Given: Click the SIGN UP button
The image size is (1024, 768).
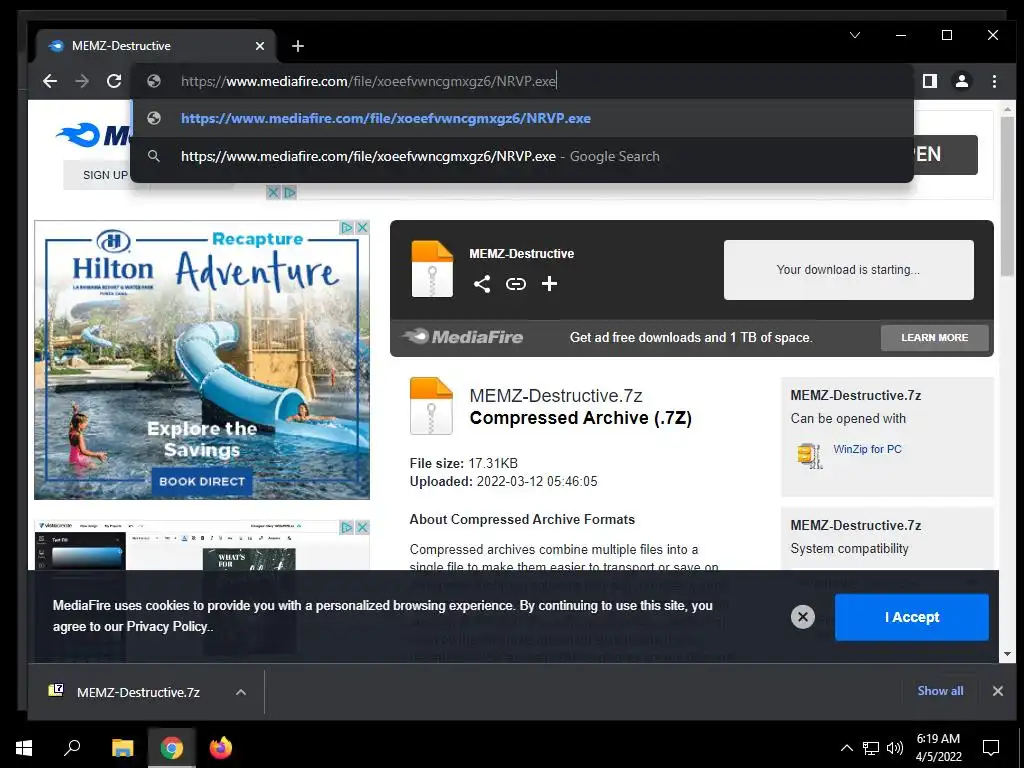Looking at the screenshot, I should point(105,175).
